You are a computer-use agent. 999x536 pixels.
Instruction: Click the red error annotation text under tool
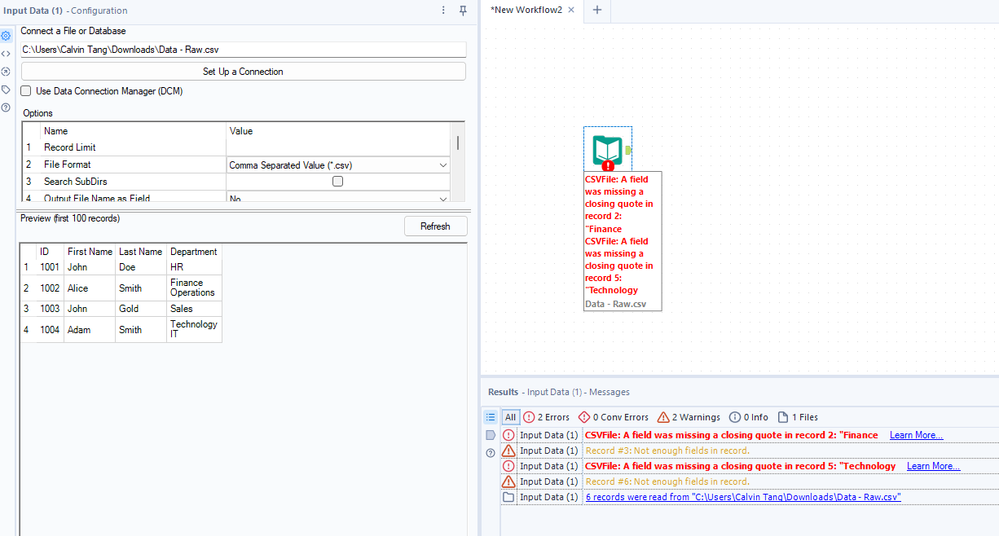click(619, 235)
